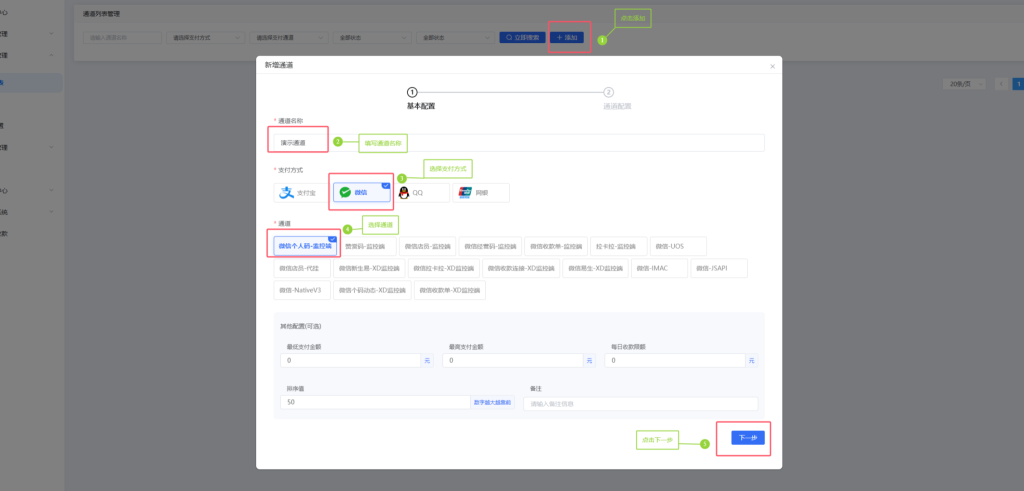Image resolution: width=1024 pixels, height=491 pixels.
Task: Click the 备注 remarks input field
Action: 641,404
